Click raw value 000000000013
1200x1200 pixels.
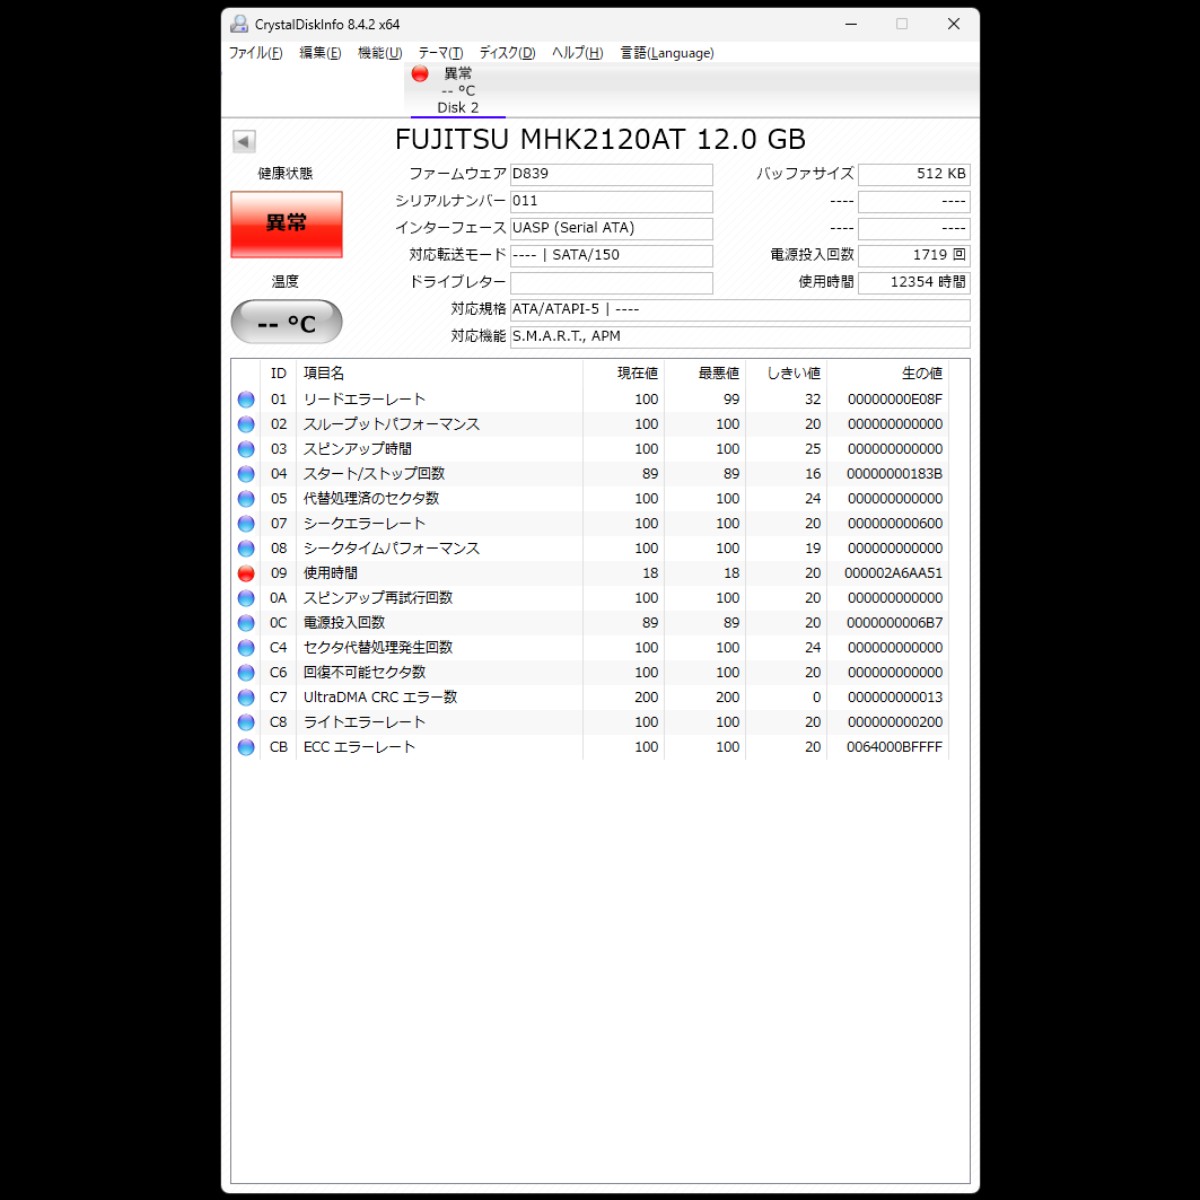[x=895, y=697]
